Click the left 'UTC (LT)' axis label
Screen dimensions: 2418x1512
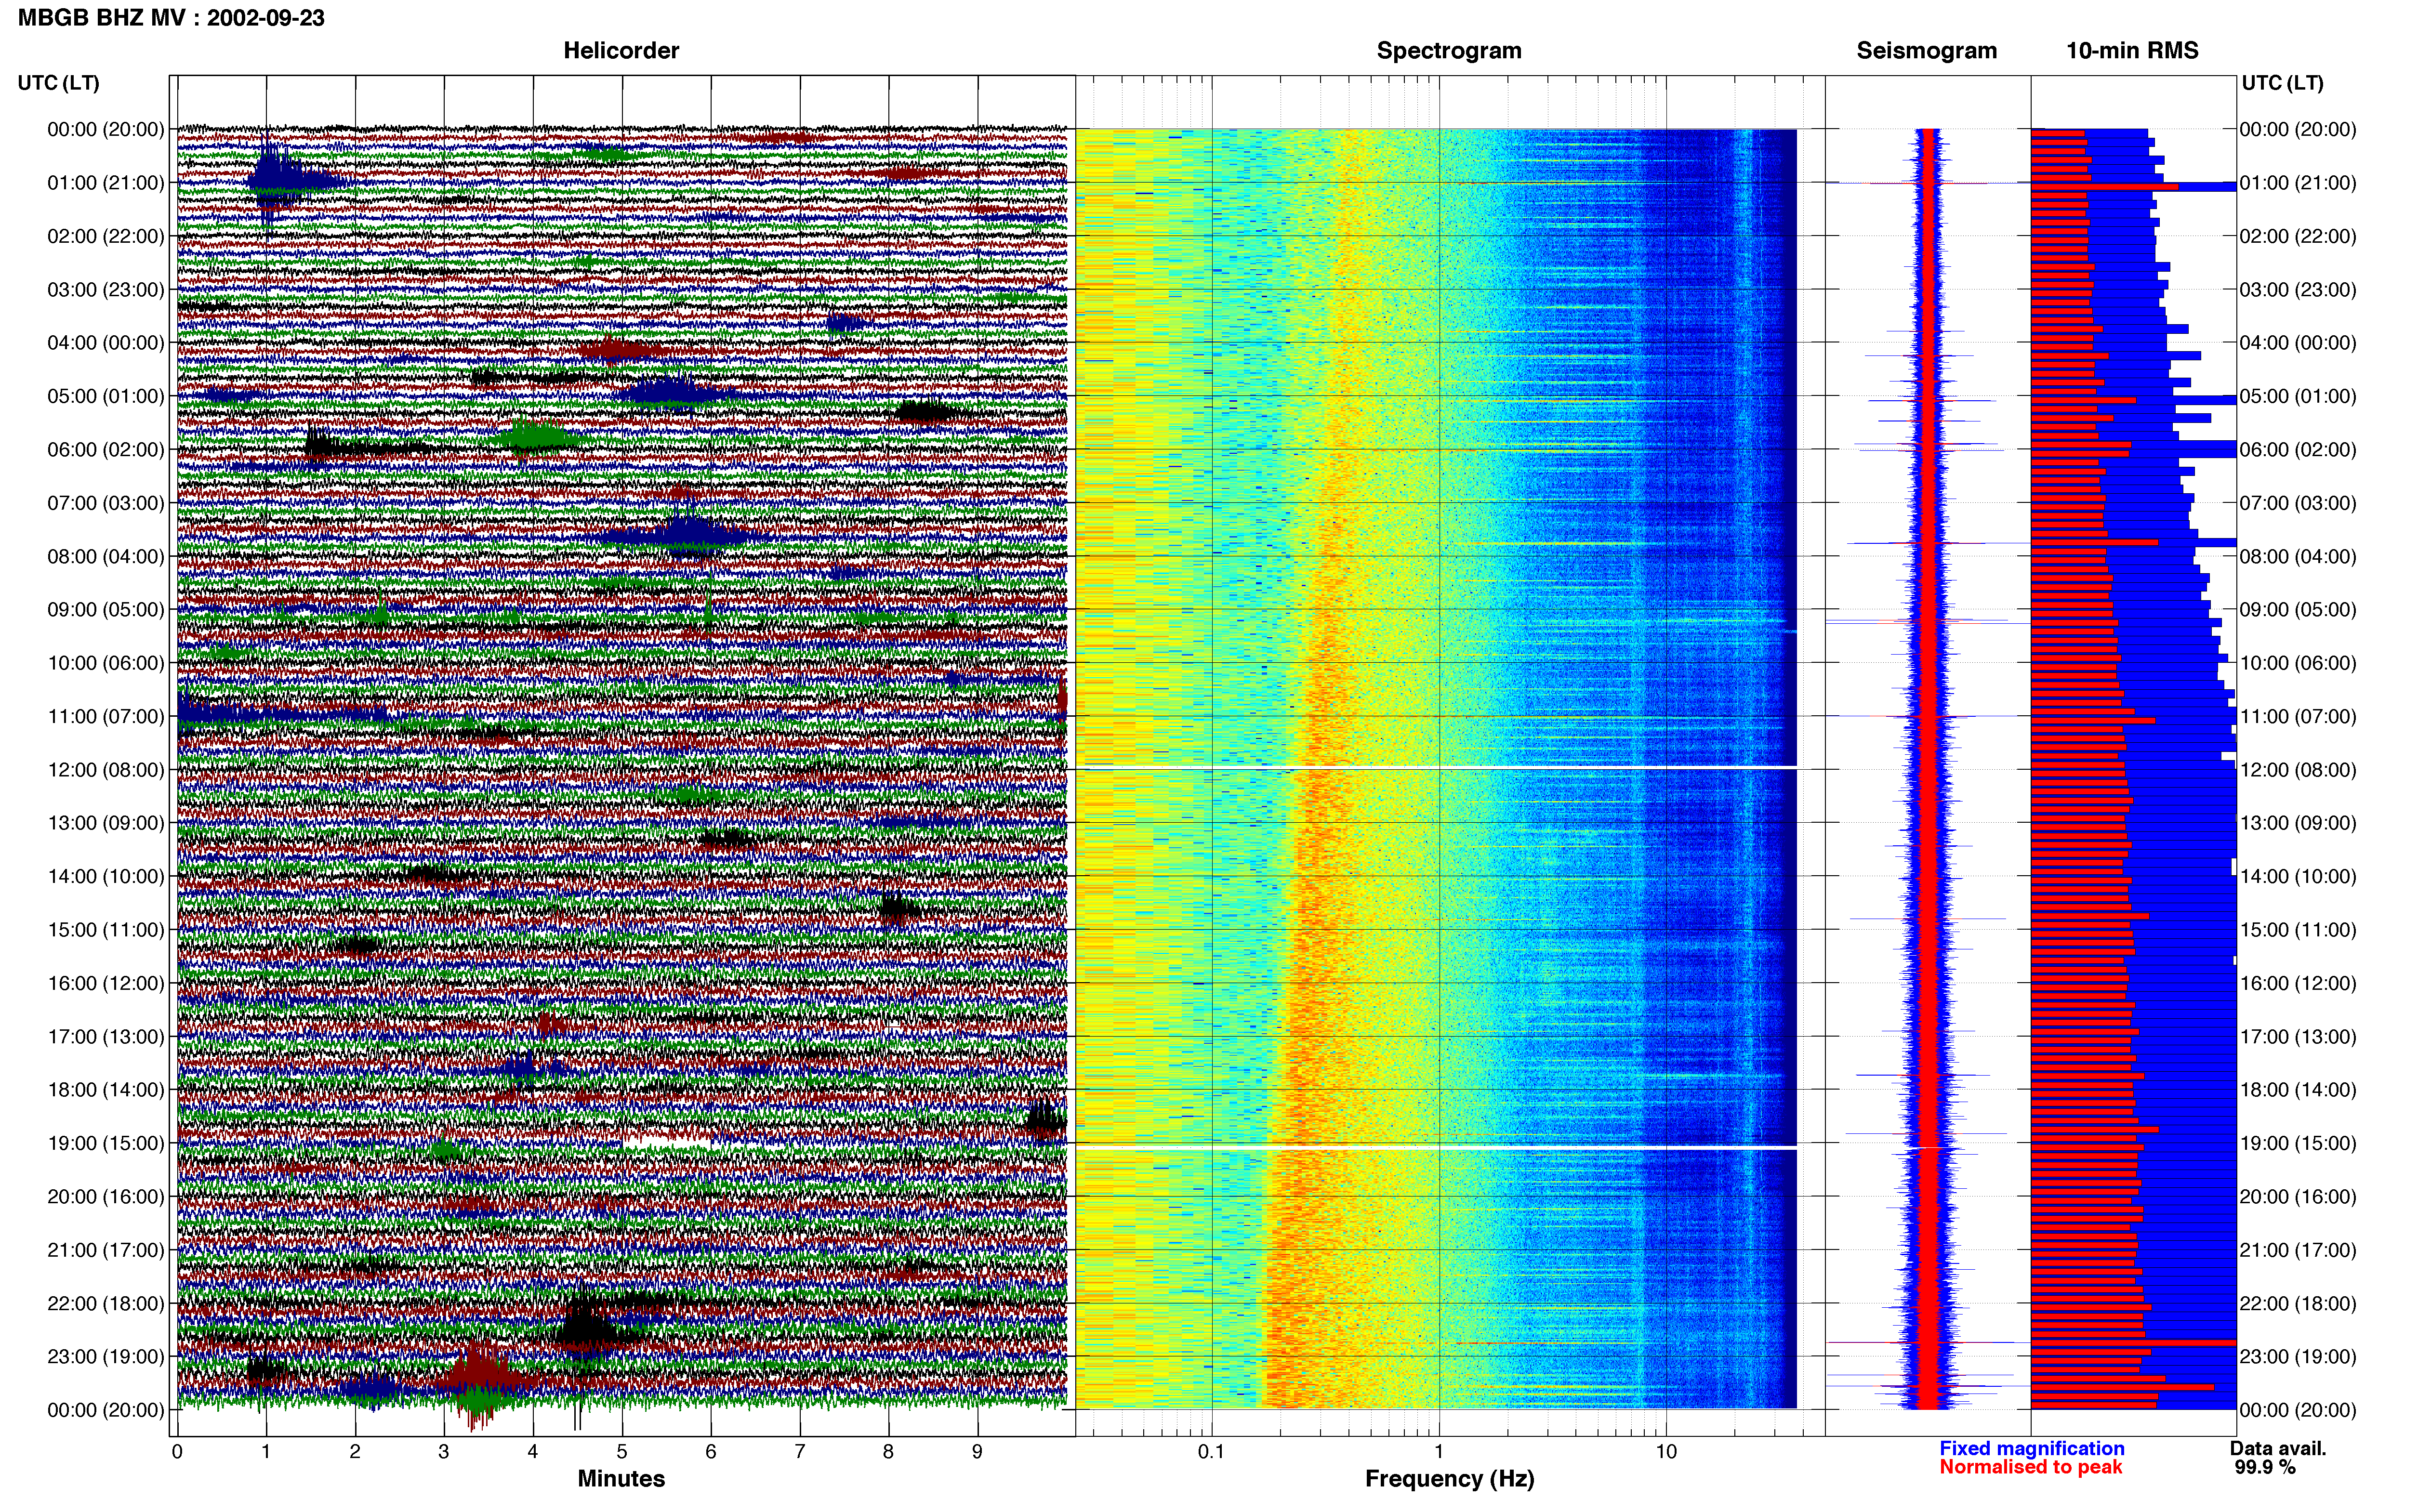(x=58, y=83)
